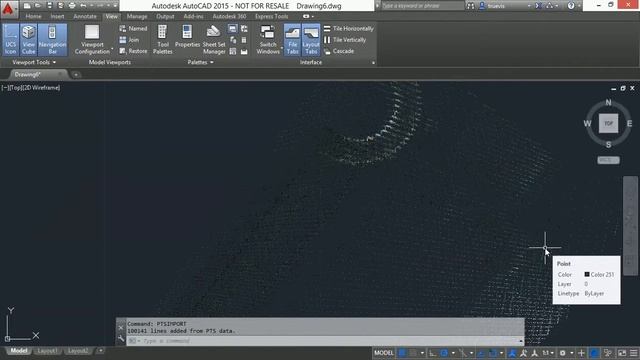Click the Color 251 swatch in tooltip
The width and height of the screenshot is (640, 360).
[587, 275]
